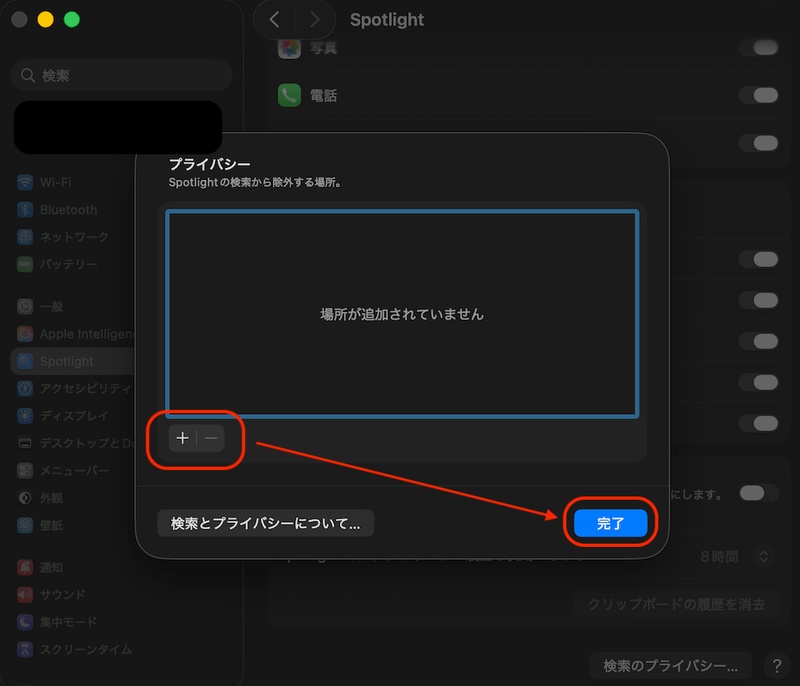
Task: Select Spotlight in the sidebar
Action: 74,361
